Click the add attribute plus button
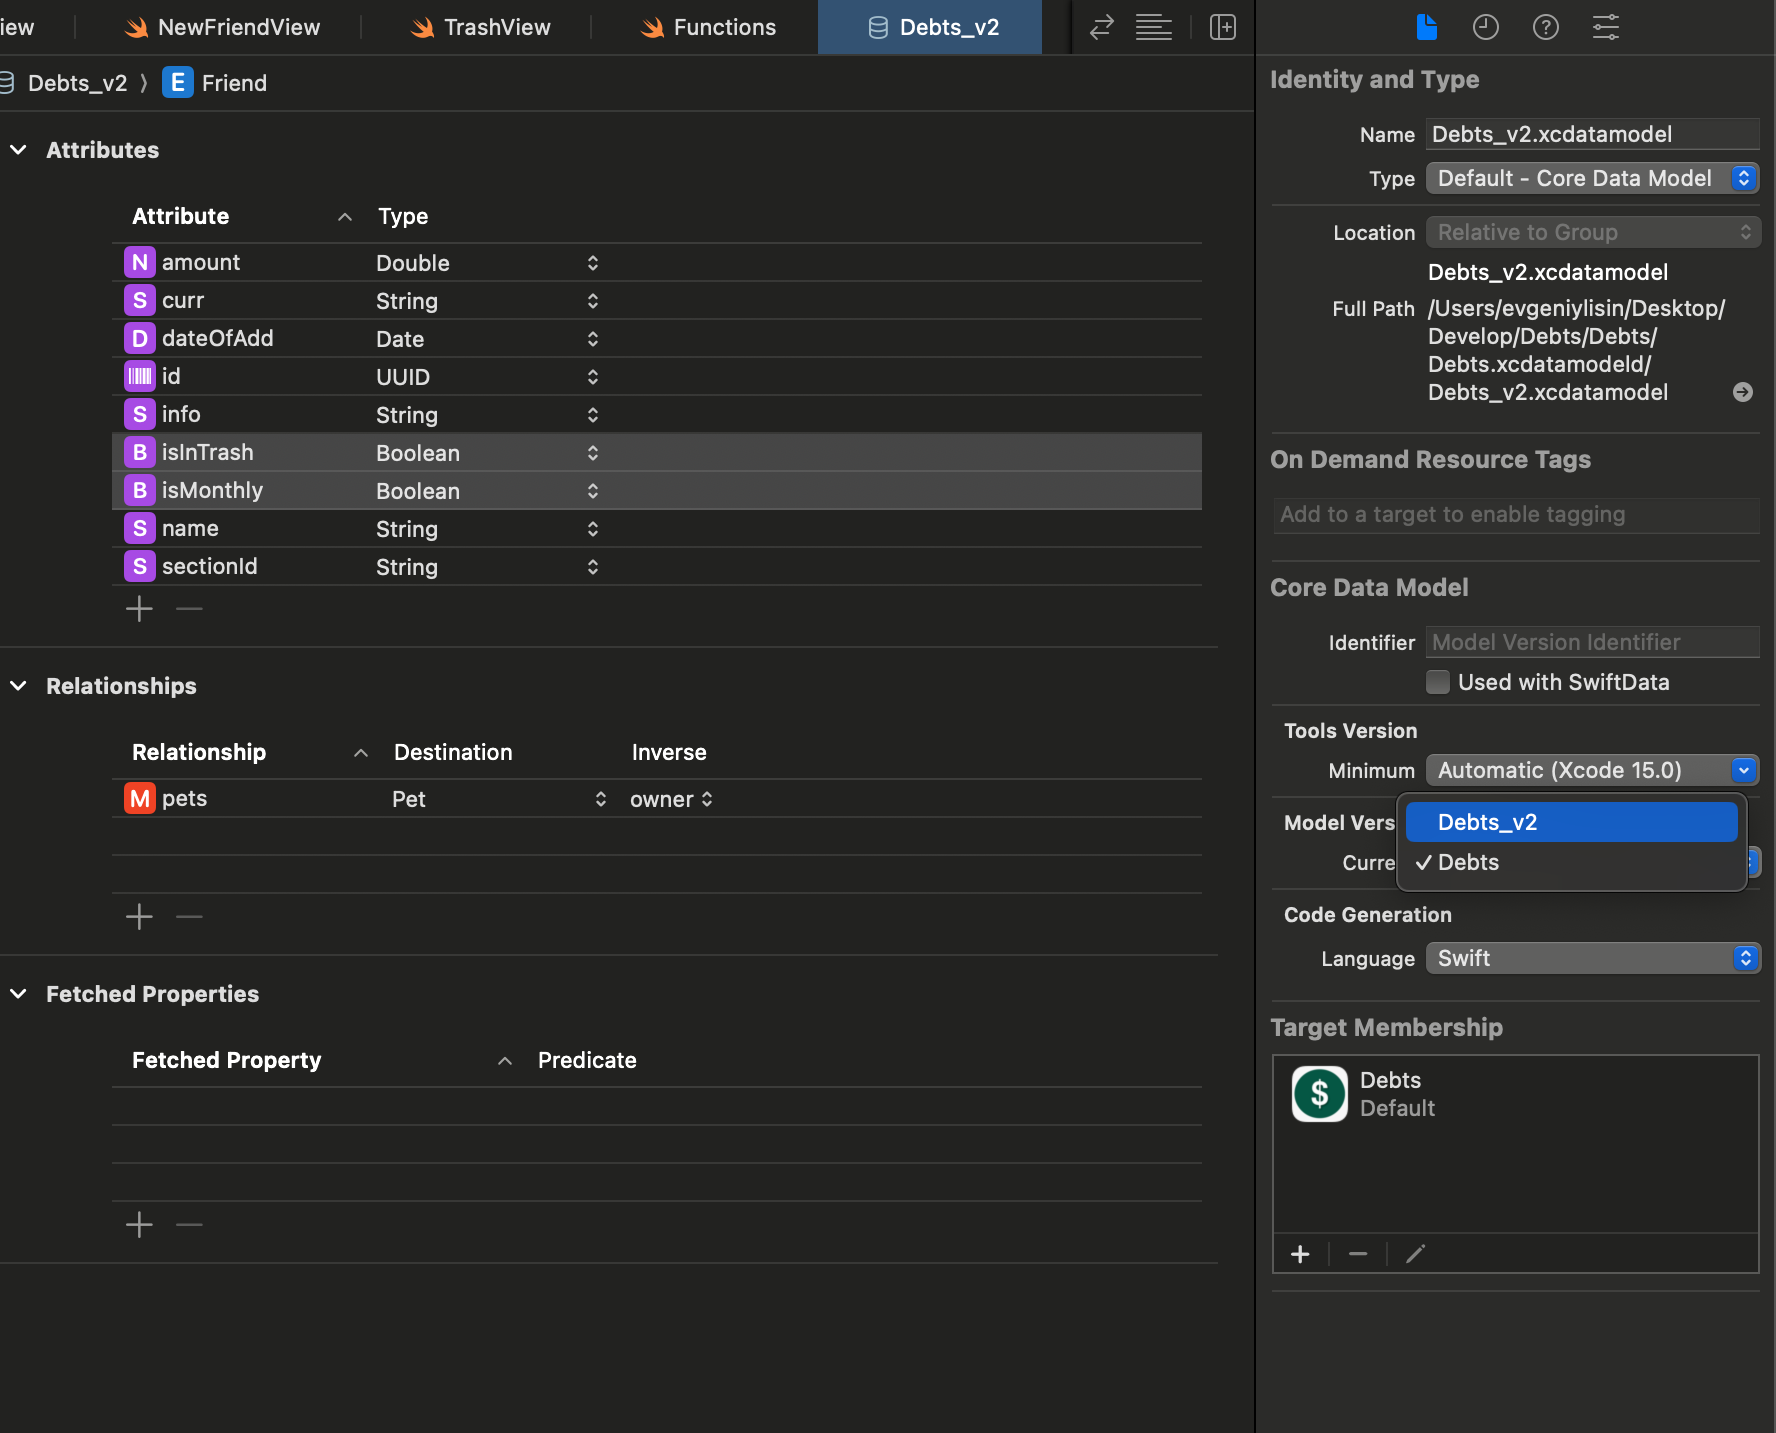 point(139,608)
